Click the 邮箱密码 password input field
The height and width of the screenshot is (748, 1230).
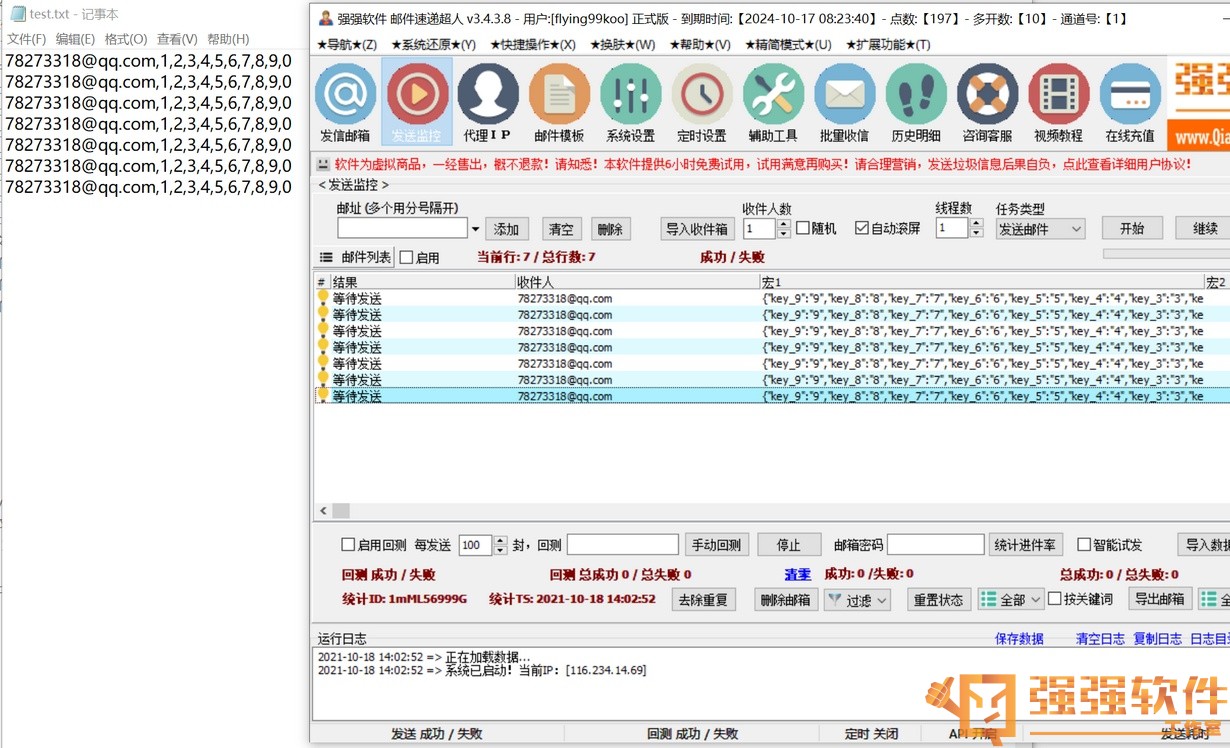pyautogui.click(x=936, y=545)
